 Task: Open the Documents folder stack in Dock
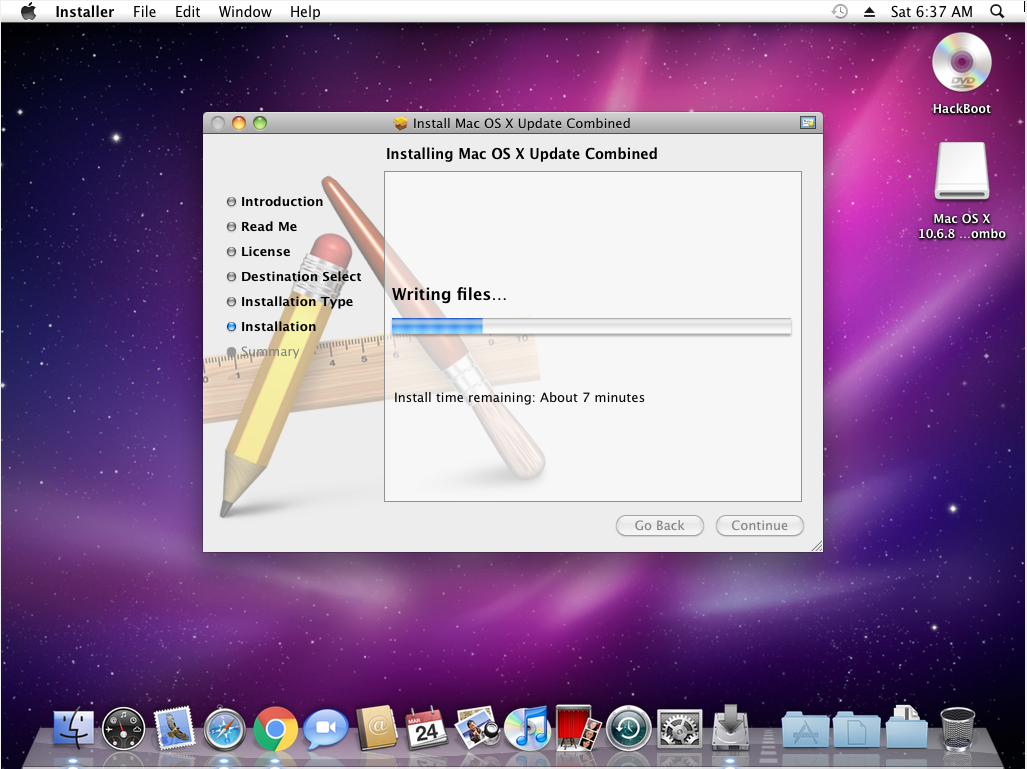[856, 728]
